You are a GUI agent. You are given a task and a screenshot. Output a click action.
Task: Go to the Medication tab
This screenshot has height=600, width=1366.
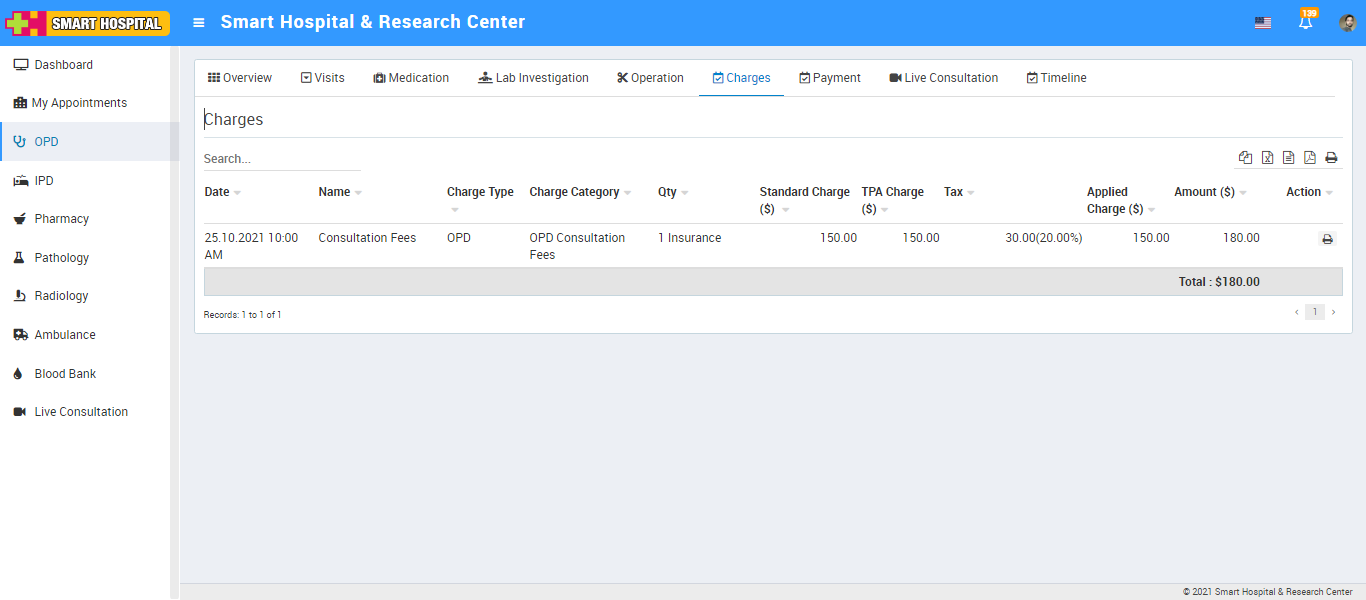point(410,78)
